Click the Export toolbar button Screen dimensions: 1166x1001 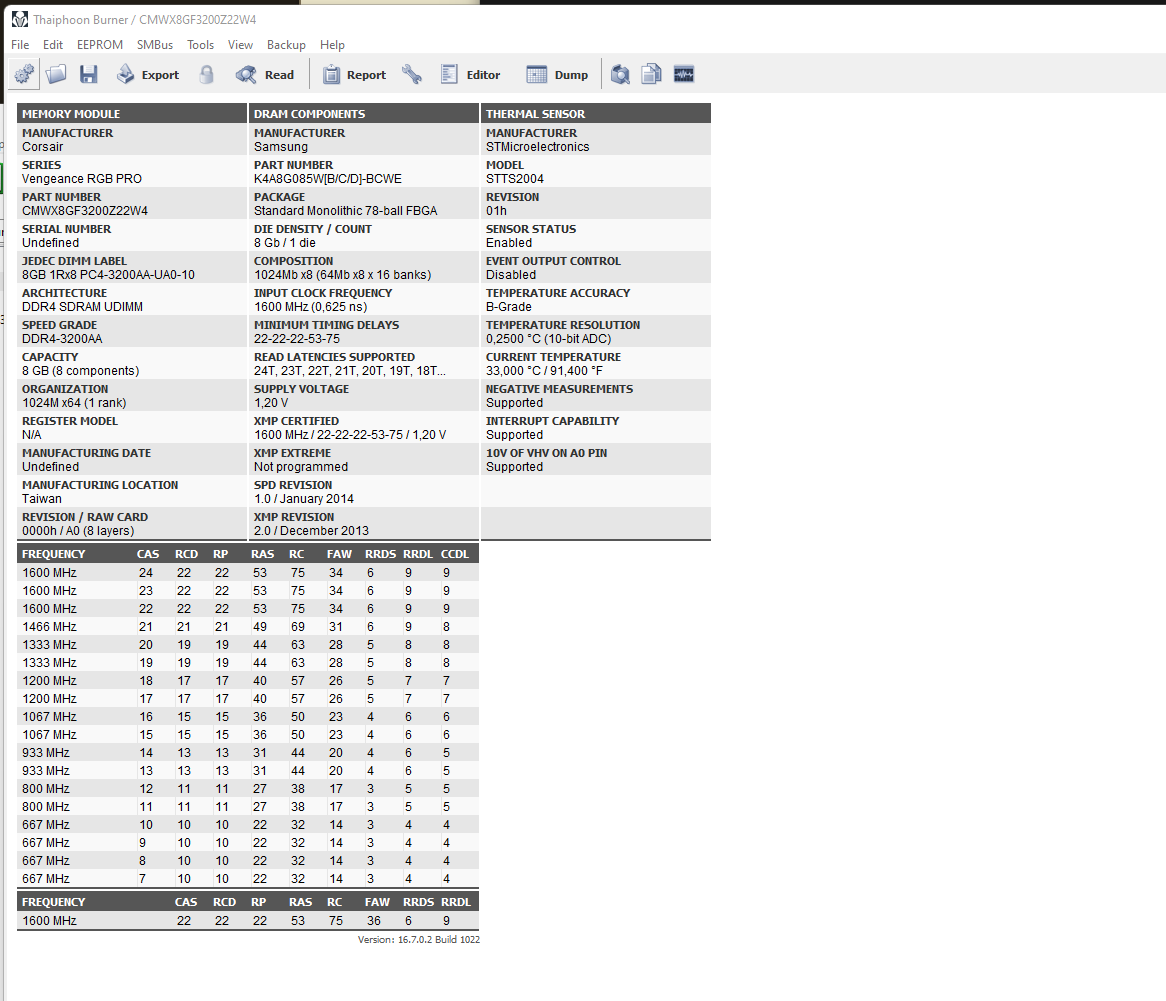coord(148,74)
